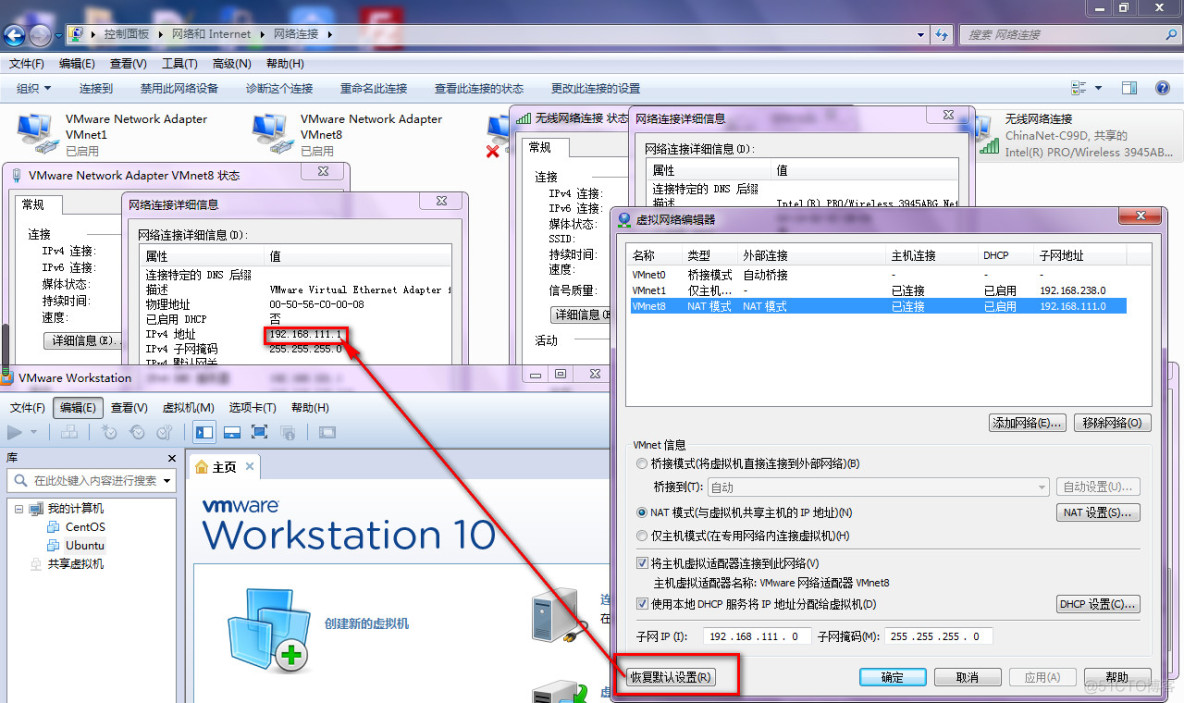Toggle the preview pane icon in Explorer toolbar

(x=1130, y=88)
